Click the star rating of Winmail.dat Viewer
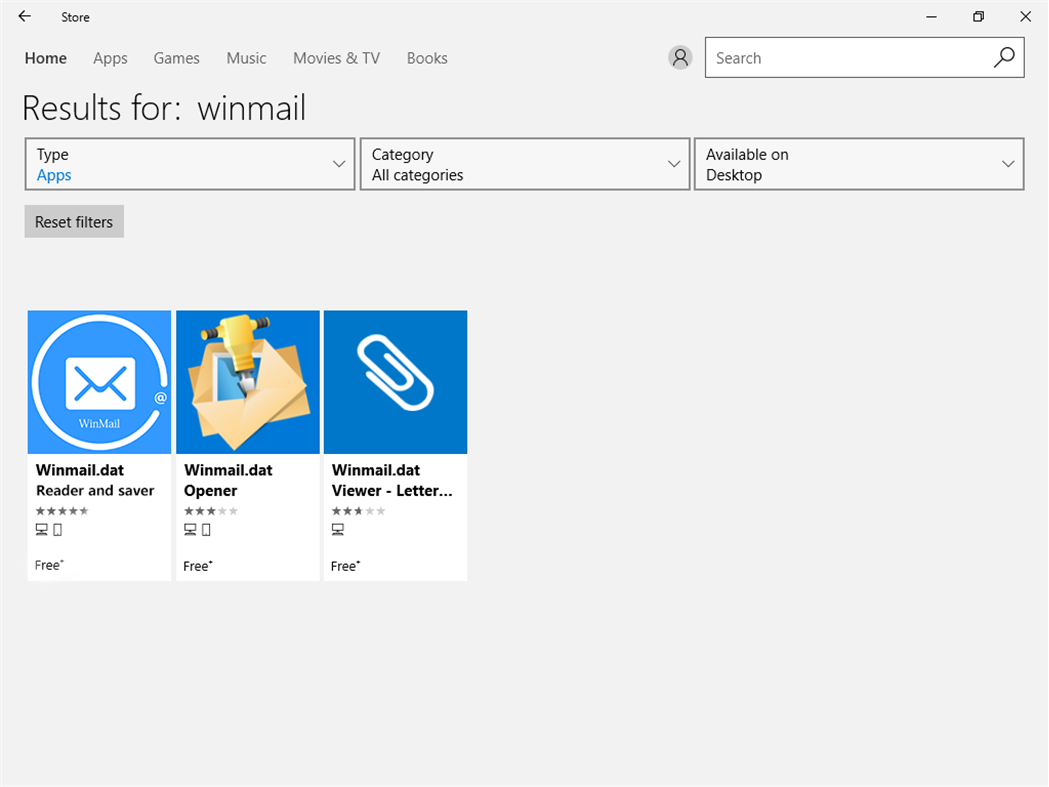This screenshot has width=1049, height=787. tap(358, 510)
